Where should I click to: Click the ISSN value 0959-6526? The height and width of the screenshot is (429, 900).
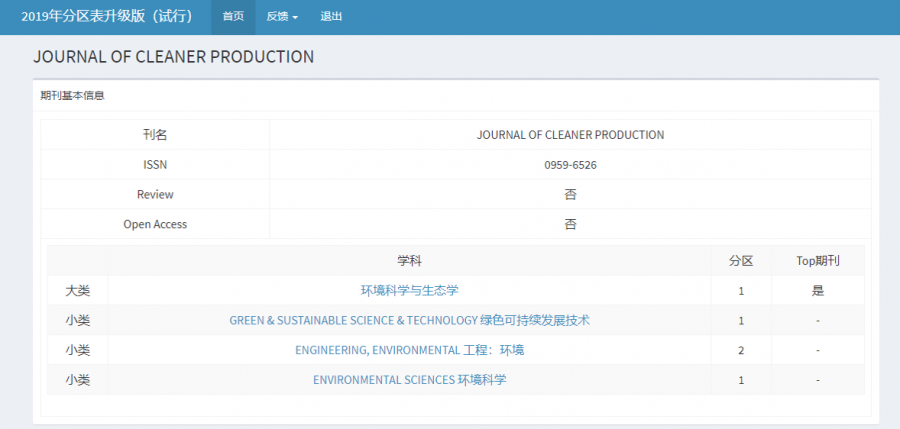(570, 165)
